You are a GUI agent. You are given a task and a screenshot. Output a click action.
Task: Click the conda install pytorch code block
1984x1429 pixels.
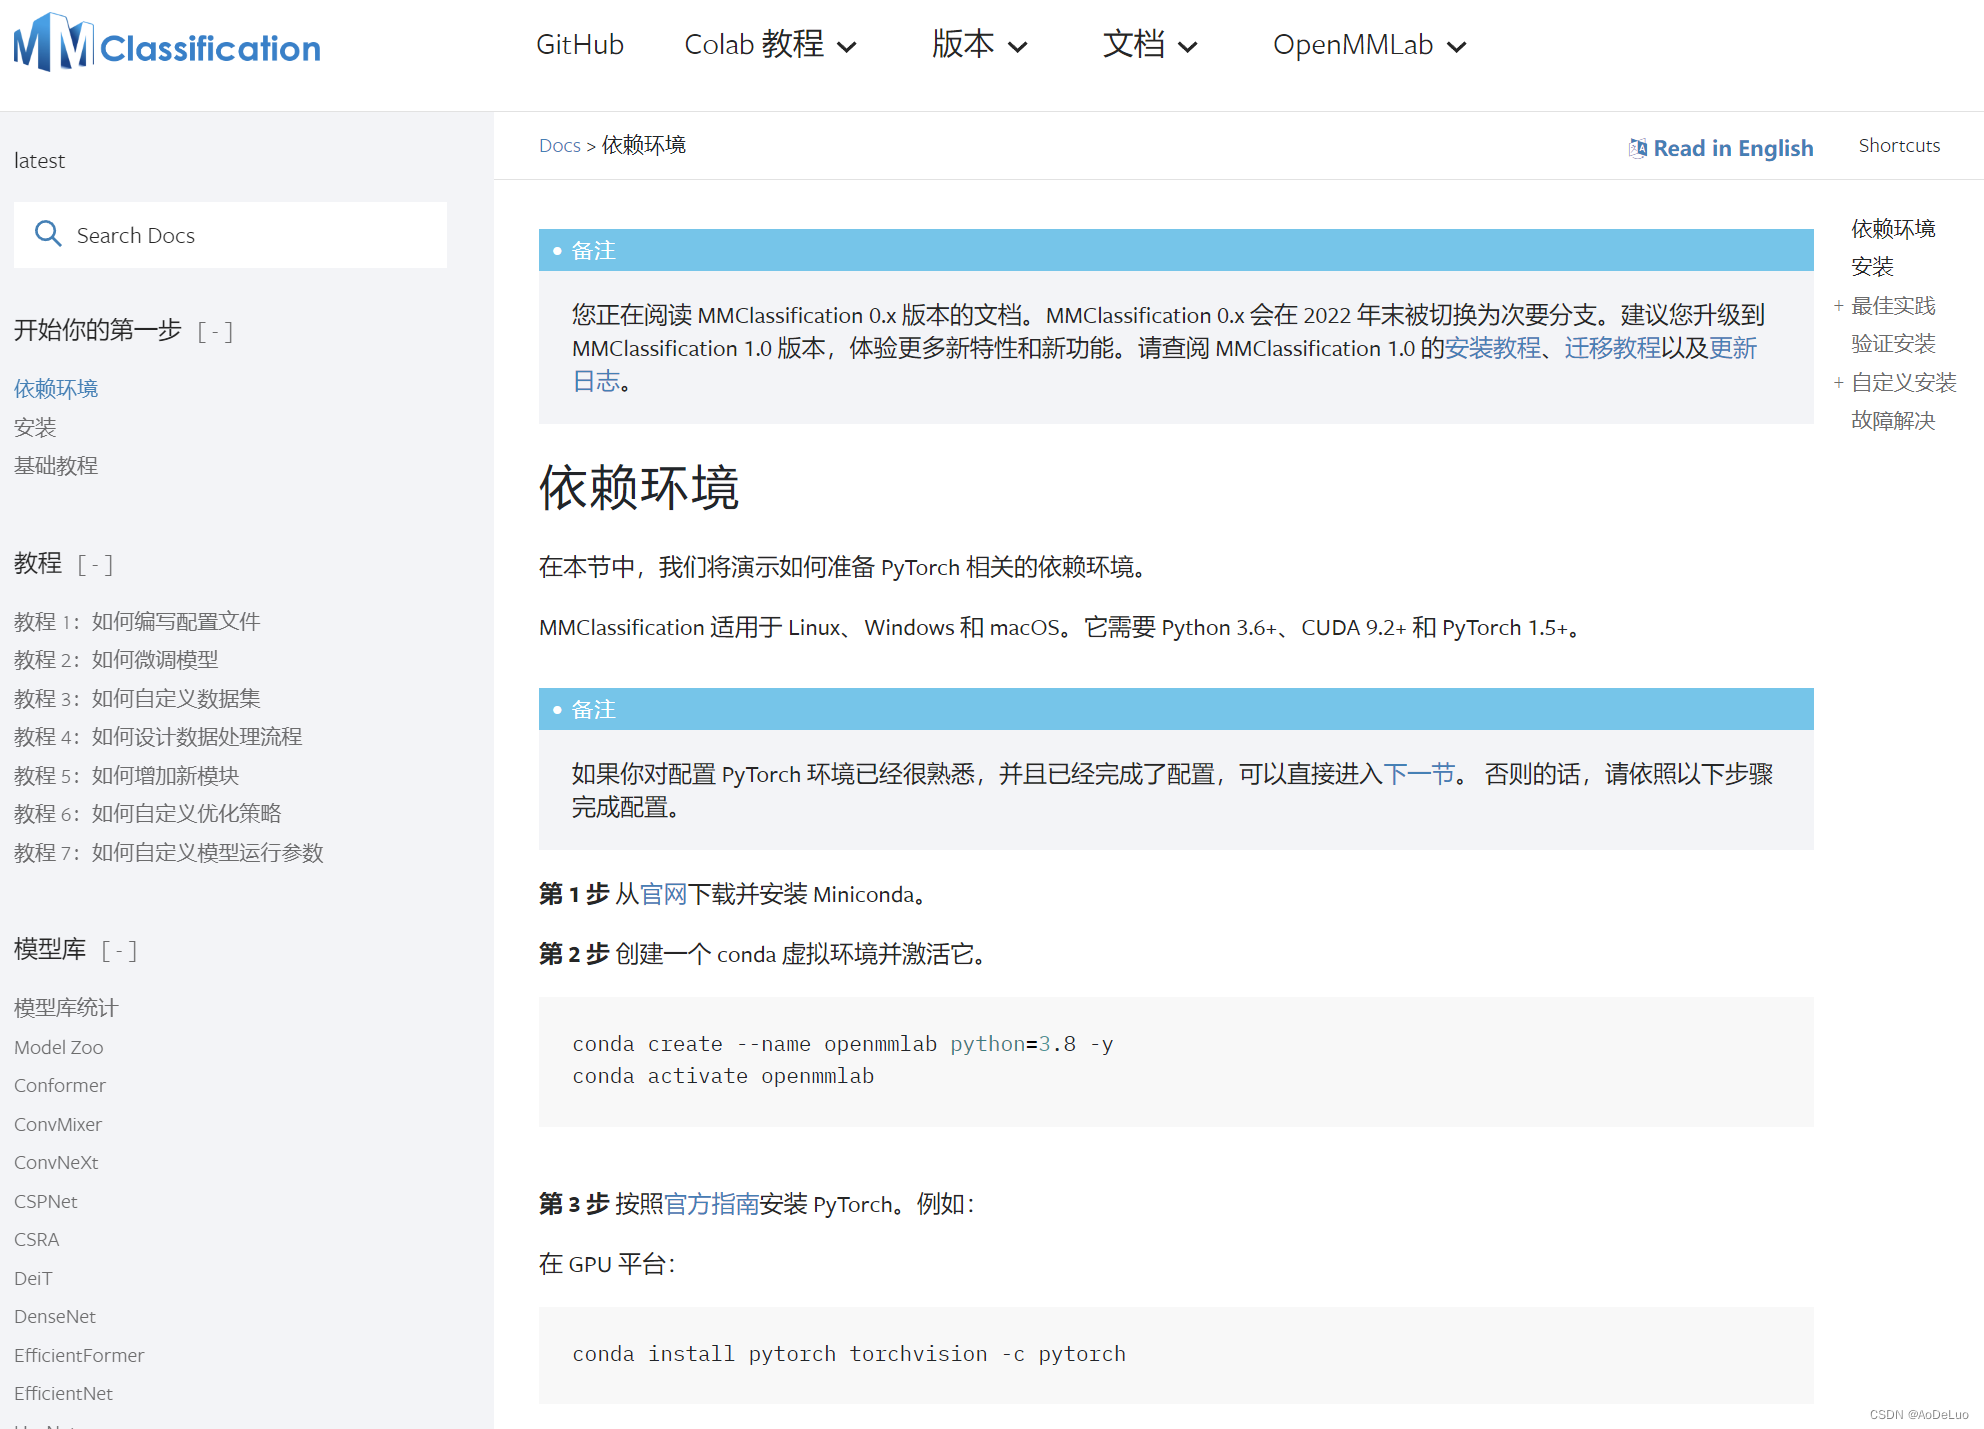coord(1176,1354)
